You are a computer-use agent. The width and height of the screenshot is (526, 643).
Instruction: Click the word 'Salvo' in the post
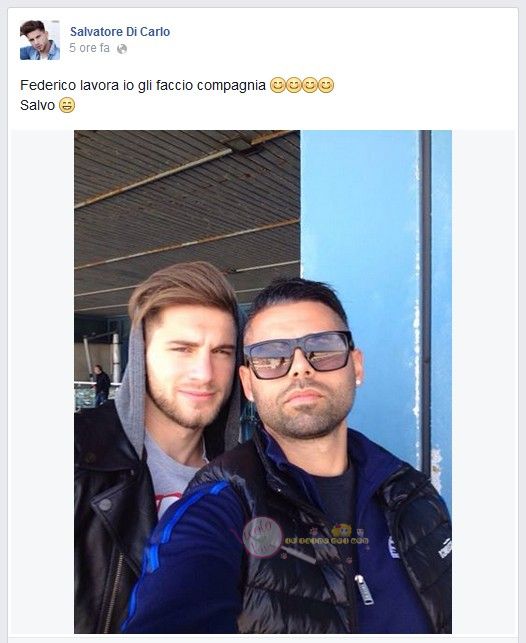click(x=37, y=105)
